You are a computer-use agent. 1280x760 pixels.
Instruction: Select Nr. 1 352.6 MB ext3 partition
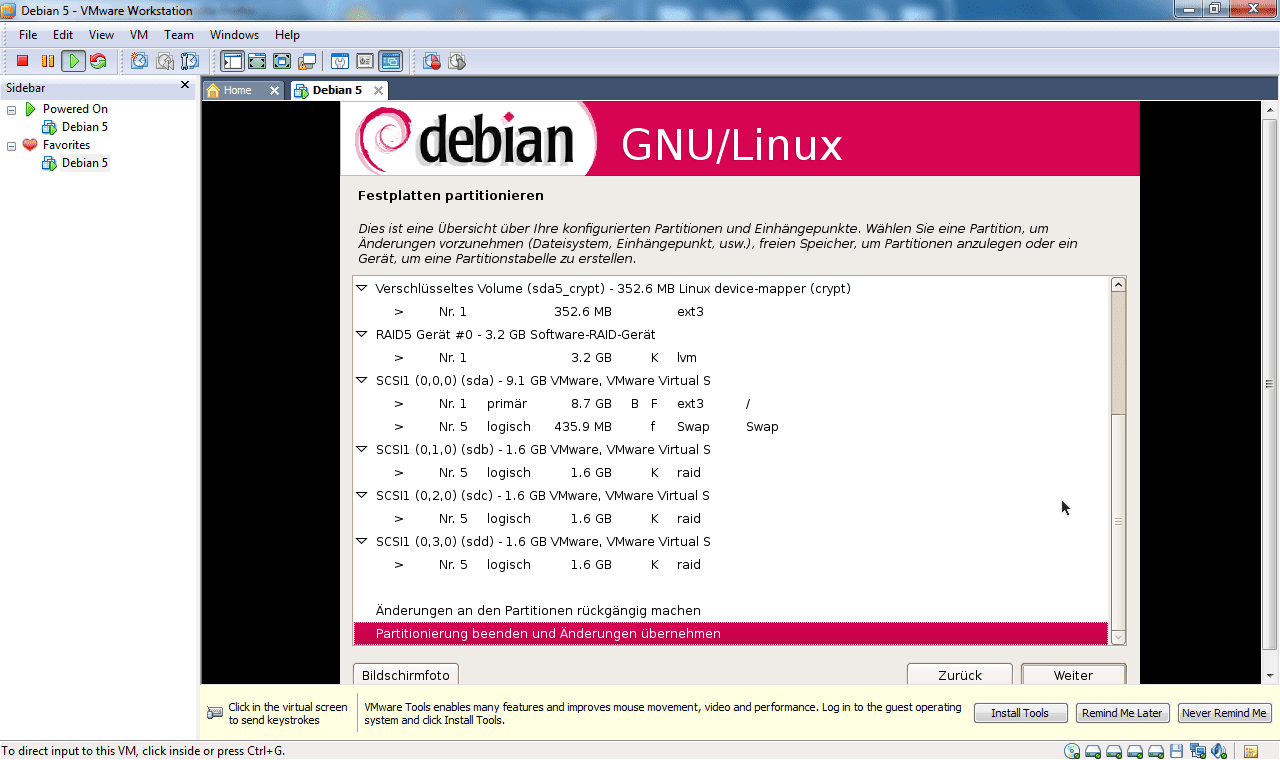click(731, 311)
